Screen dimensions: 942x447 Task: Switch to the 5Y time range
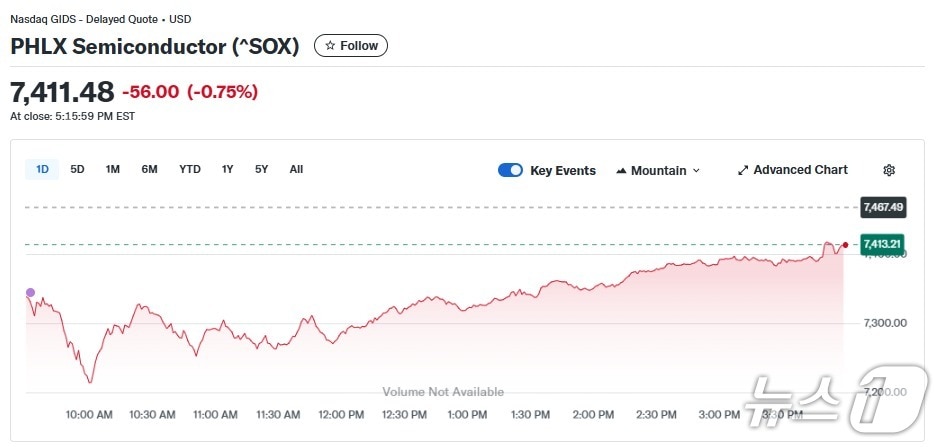pyautogui.click(x=261, y=169)
